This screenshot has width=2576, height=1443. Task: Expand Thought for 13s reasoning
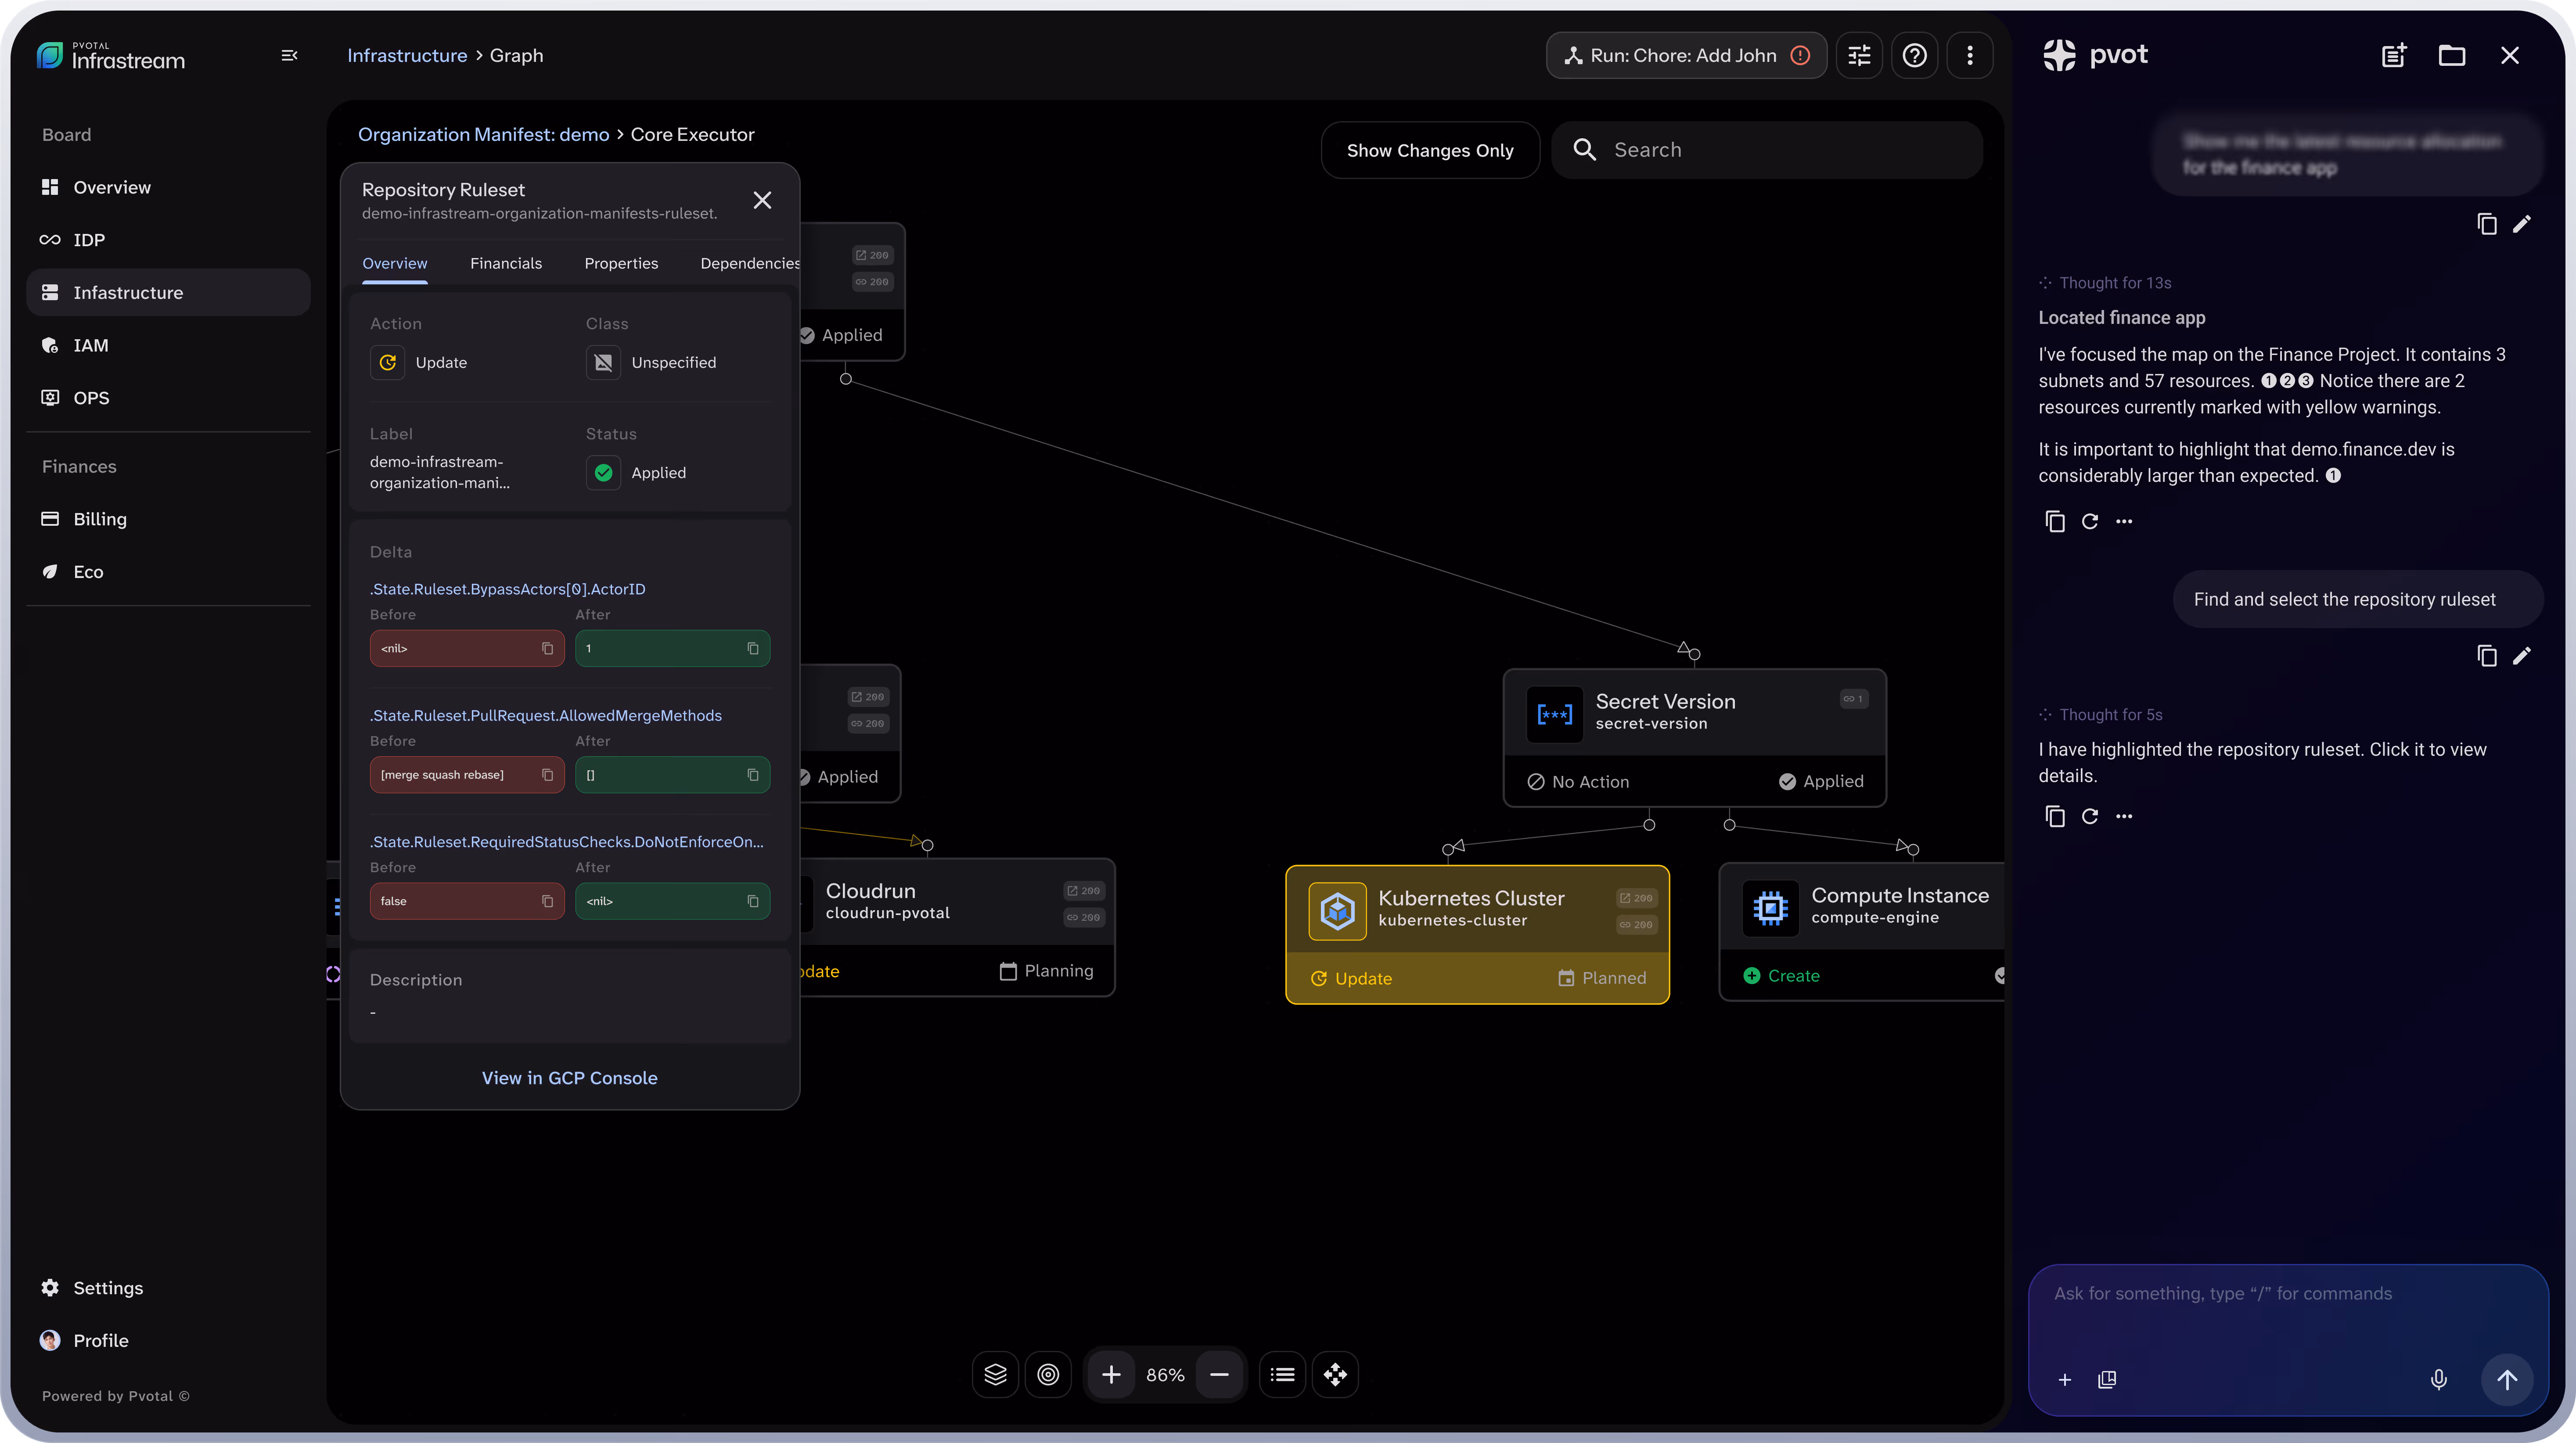coord(2105,283)
